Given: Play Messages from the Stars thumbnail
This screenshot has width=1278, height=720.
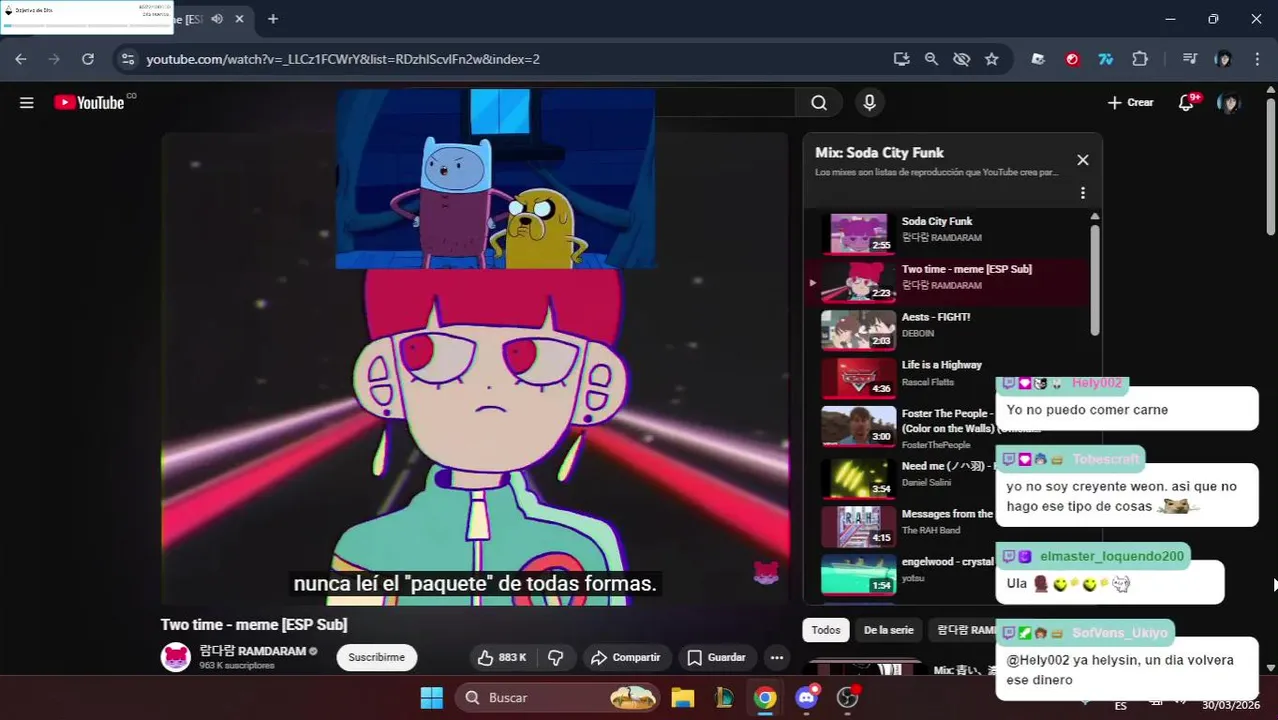Looking at the screenshot, I should (x=858, y=526).
